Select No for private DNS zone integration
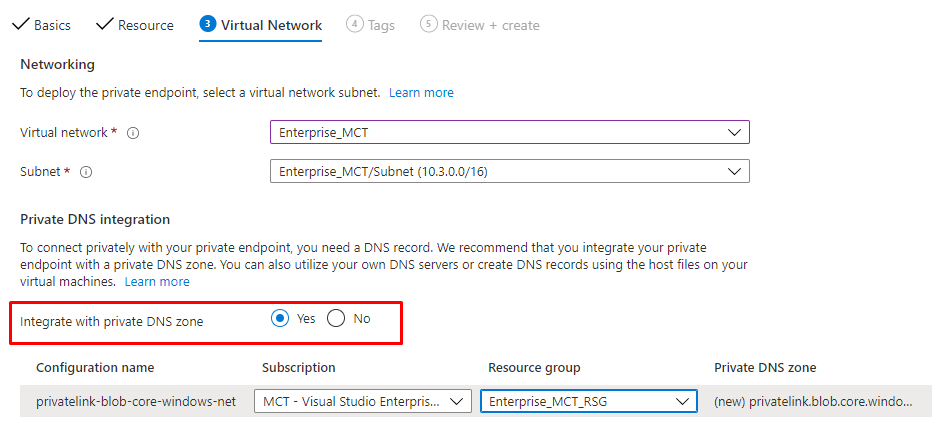Viewport: 940px width, 434px height. pos(336,318)
